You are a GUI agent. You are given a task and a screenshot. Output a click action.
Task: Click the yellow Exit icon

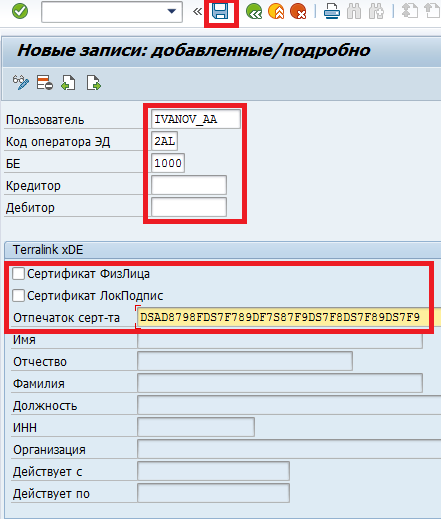(276, 12)
